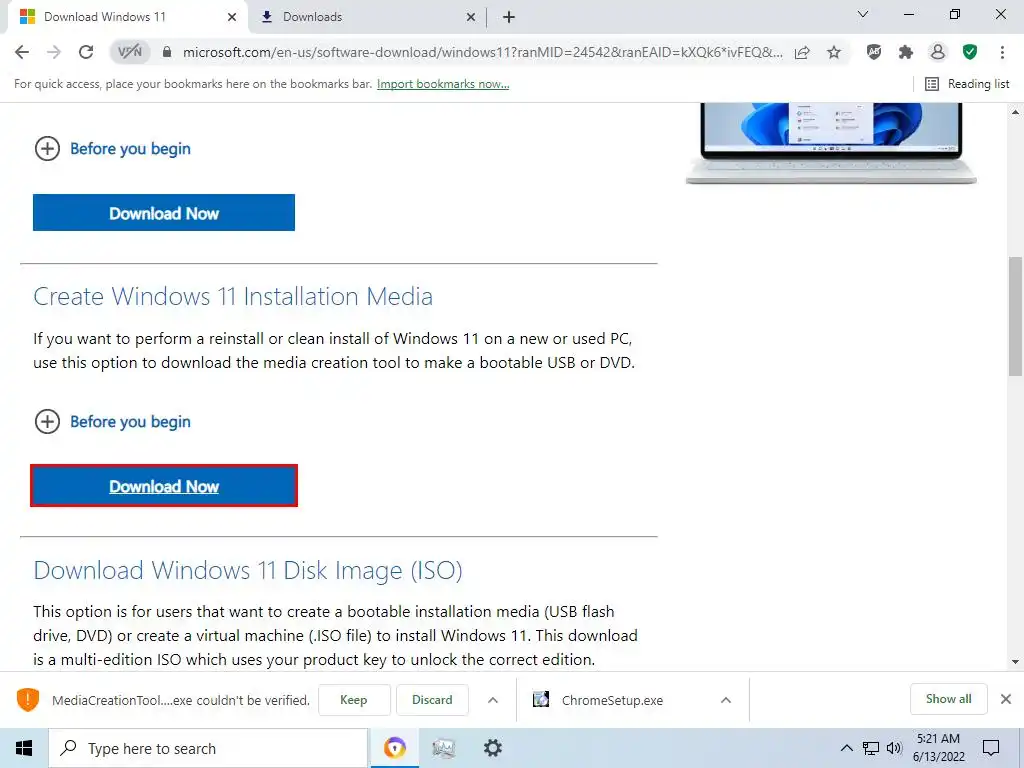Bookmark this tab with the star
The image size is (1024, 768).
834,52
